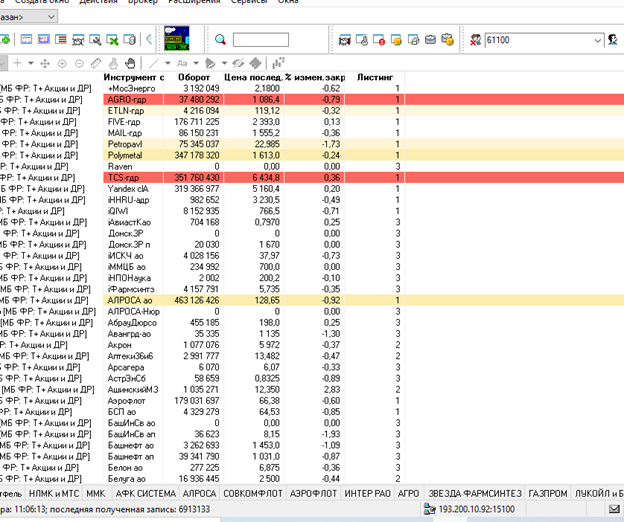Viewport: 624px width, 522px height.
Task: Open the ЗВЕЗДА ФАРМСИНТЕЗ tab
Action: coord(475,494)
